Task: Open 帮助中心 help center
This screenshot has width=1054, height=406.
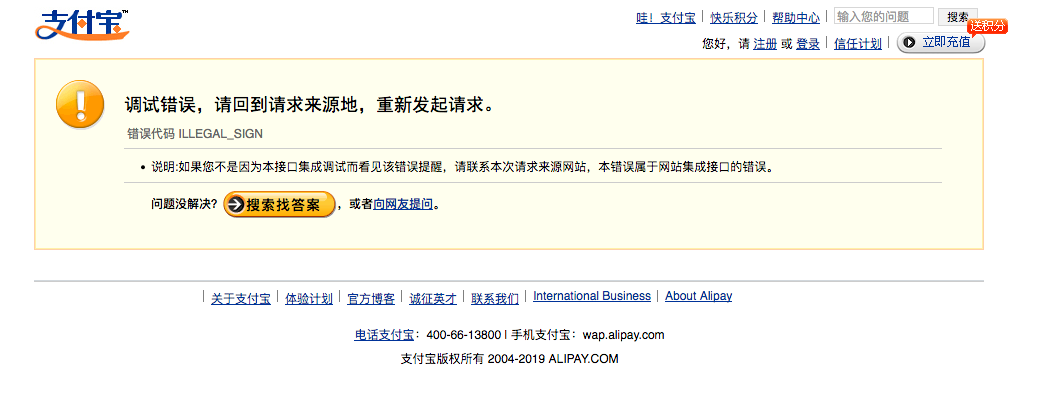Action: (795, 18)
